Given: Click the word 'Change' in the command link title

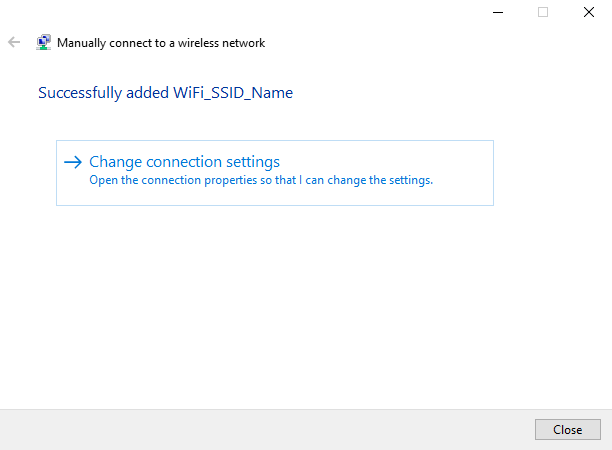Looking at the screenshot, I should [x=116, y=162].
